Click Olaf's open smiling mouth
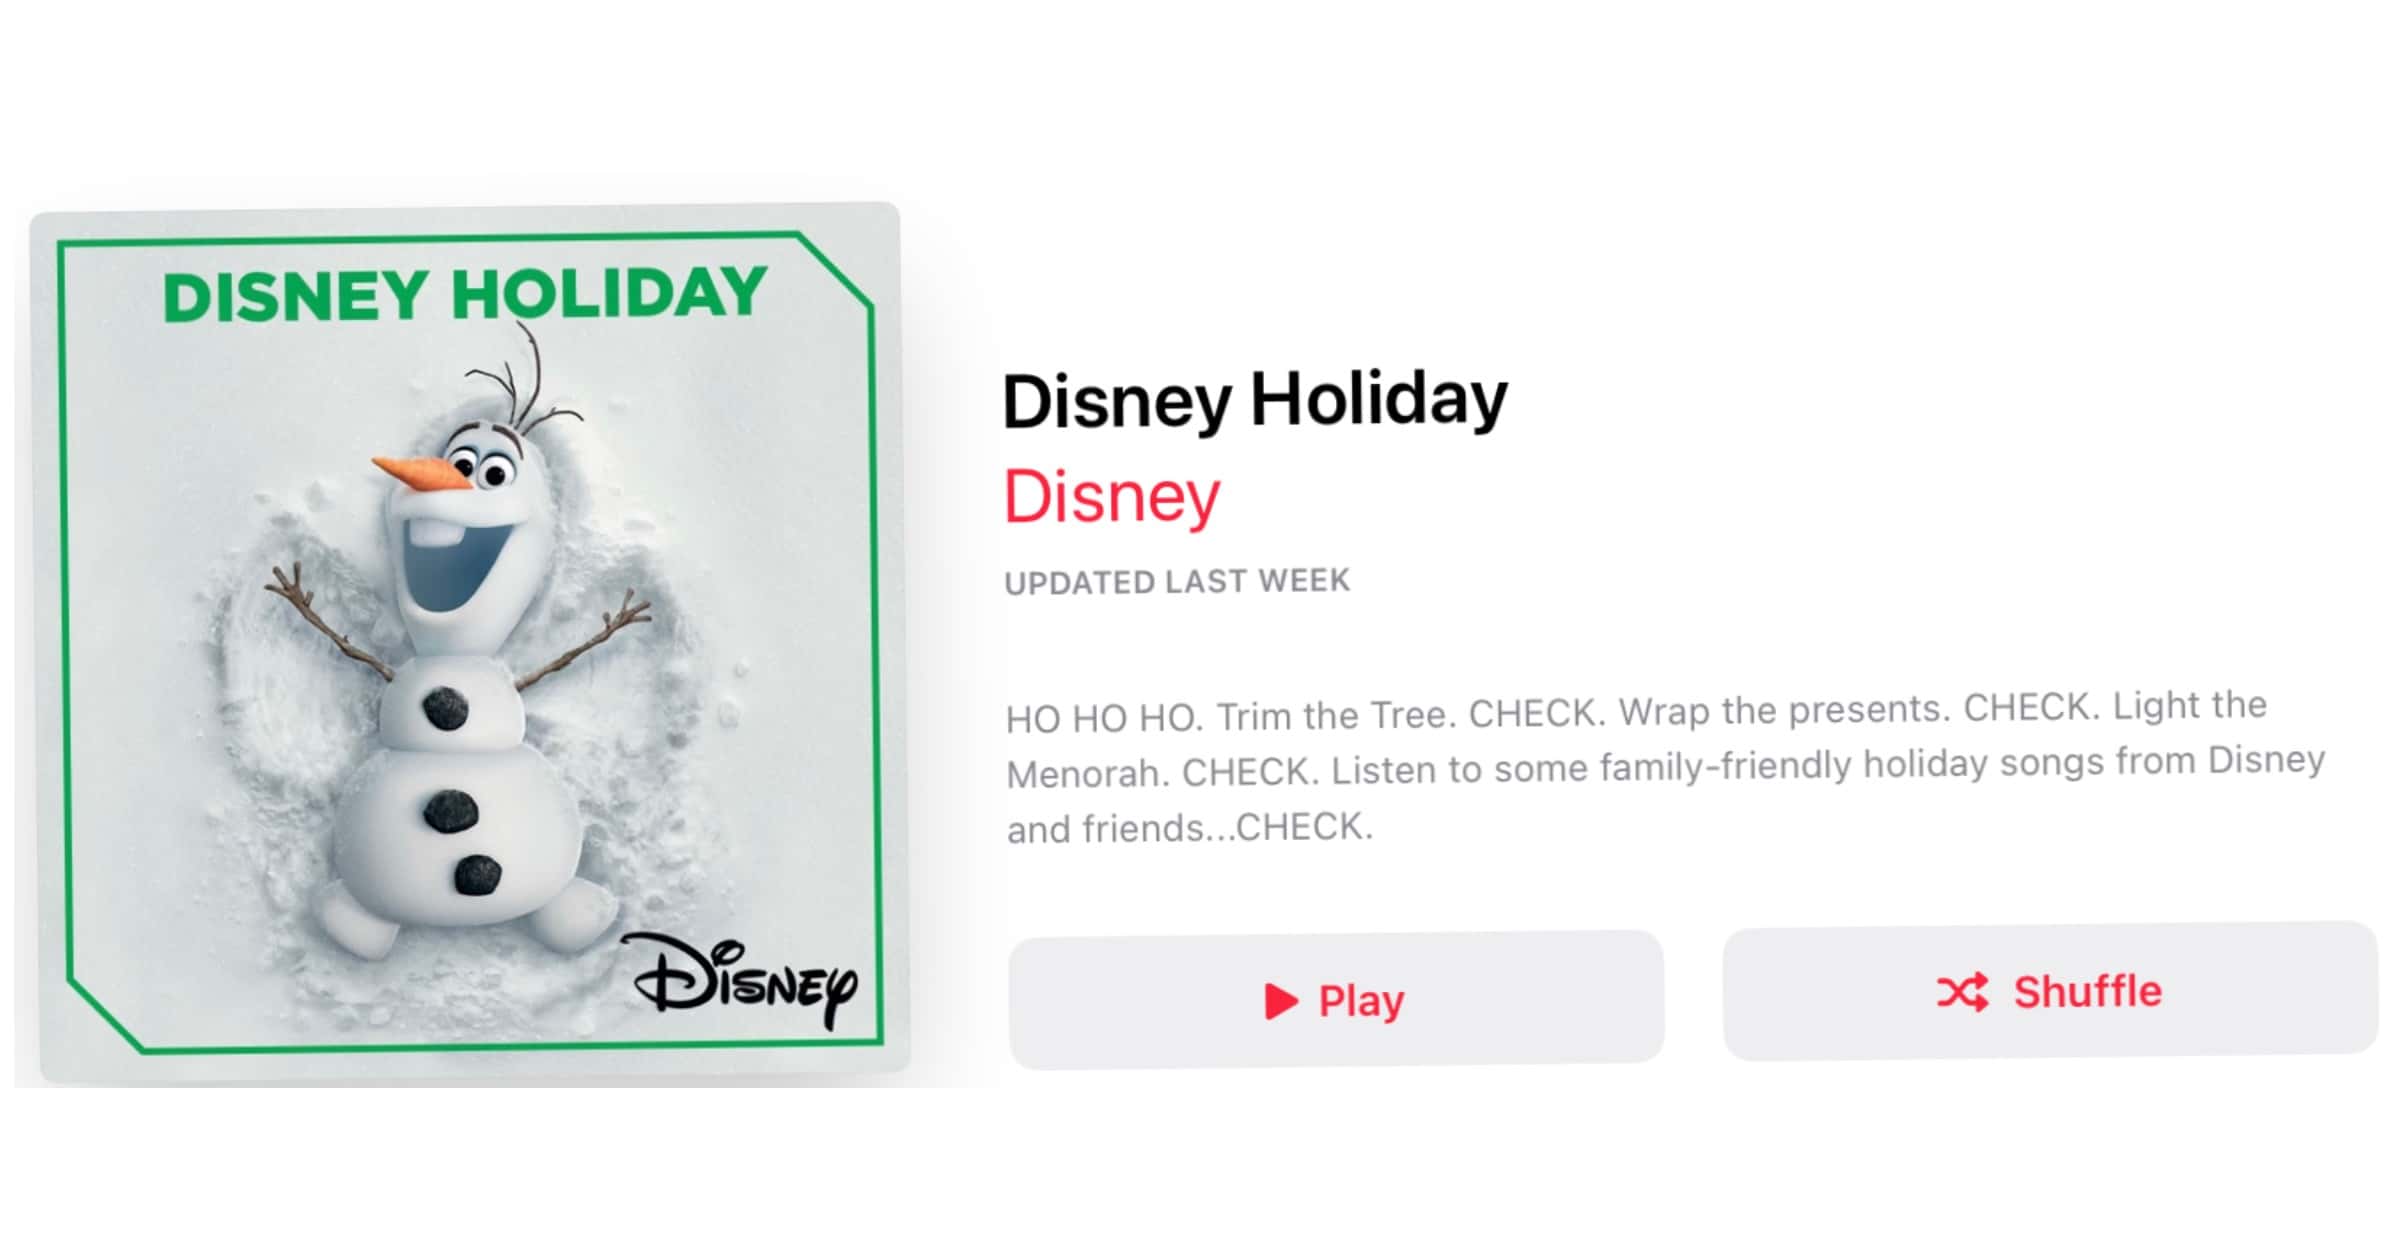The width and height of the screenshot is (2400, 1260). coord(455,560)
